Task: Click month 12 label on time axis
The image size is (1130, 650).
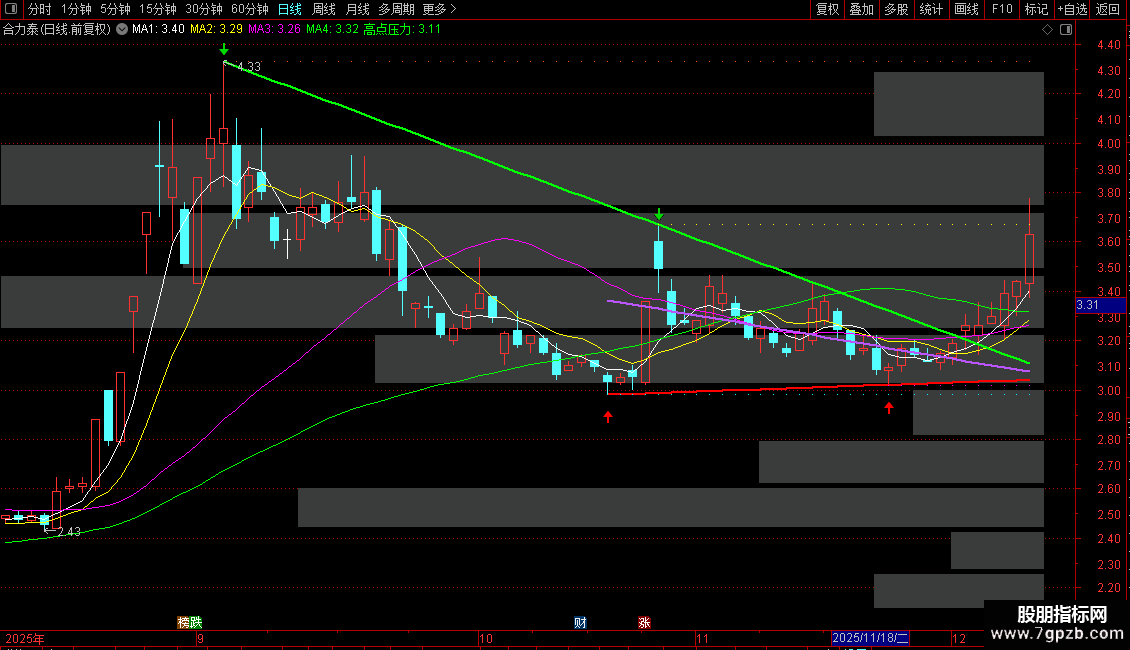Action: [x=959, y=638]
